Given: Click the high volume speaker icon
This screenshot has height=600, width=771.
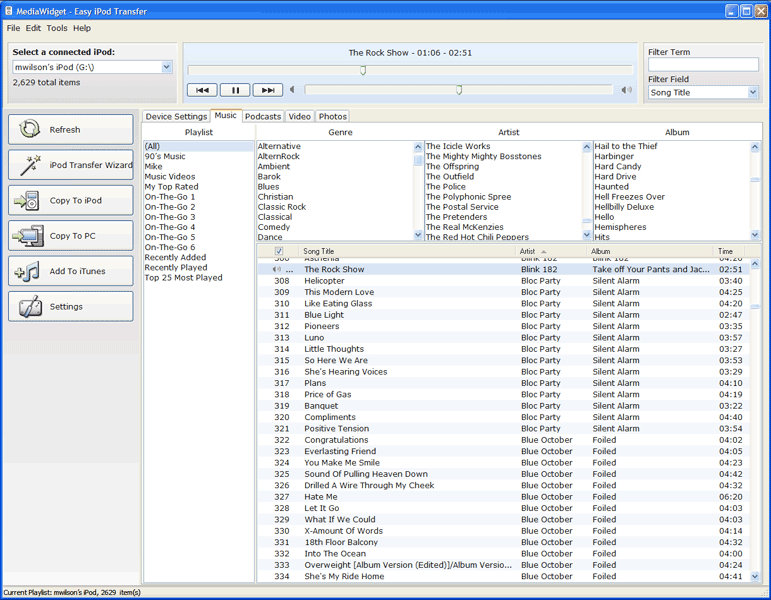Looking at the screenshot, I should [x=626, y=90].
